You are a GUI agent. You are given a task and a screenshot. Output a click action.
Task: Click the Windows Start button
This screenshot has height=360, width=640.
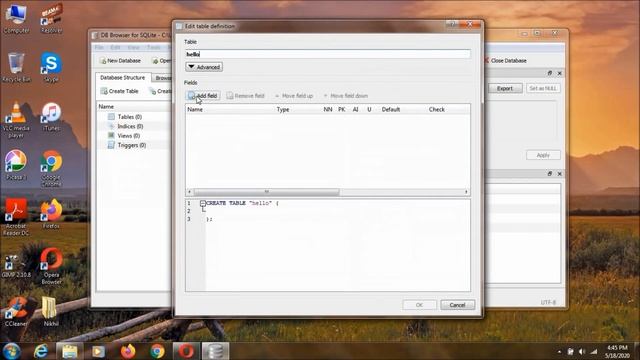coord(12,351)
